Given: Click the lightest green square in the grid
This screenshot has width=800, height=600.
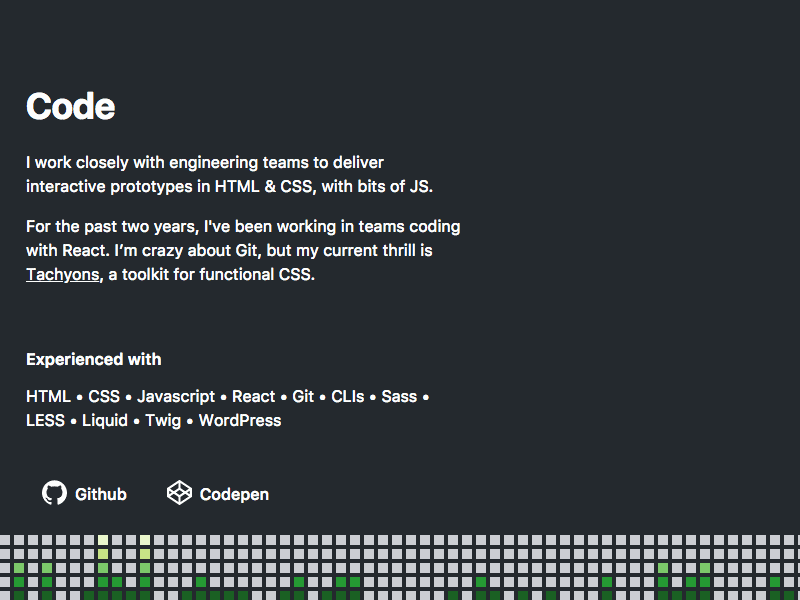Looking at the screenshot, I should point(101,541).
